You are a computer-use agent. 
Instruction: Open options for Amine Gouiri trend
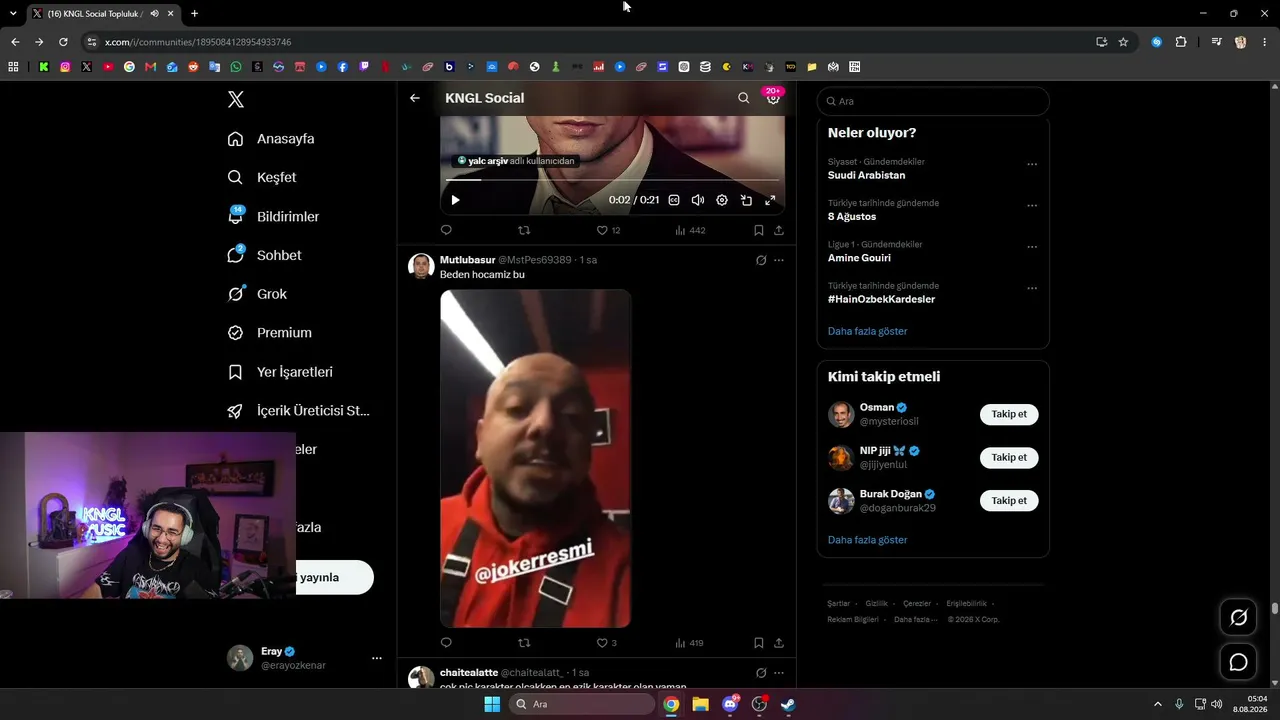(x=1032, y=247)
